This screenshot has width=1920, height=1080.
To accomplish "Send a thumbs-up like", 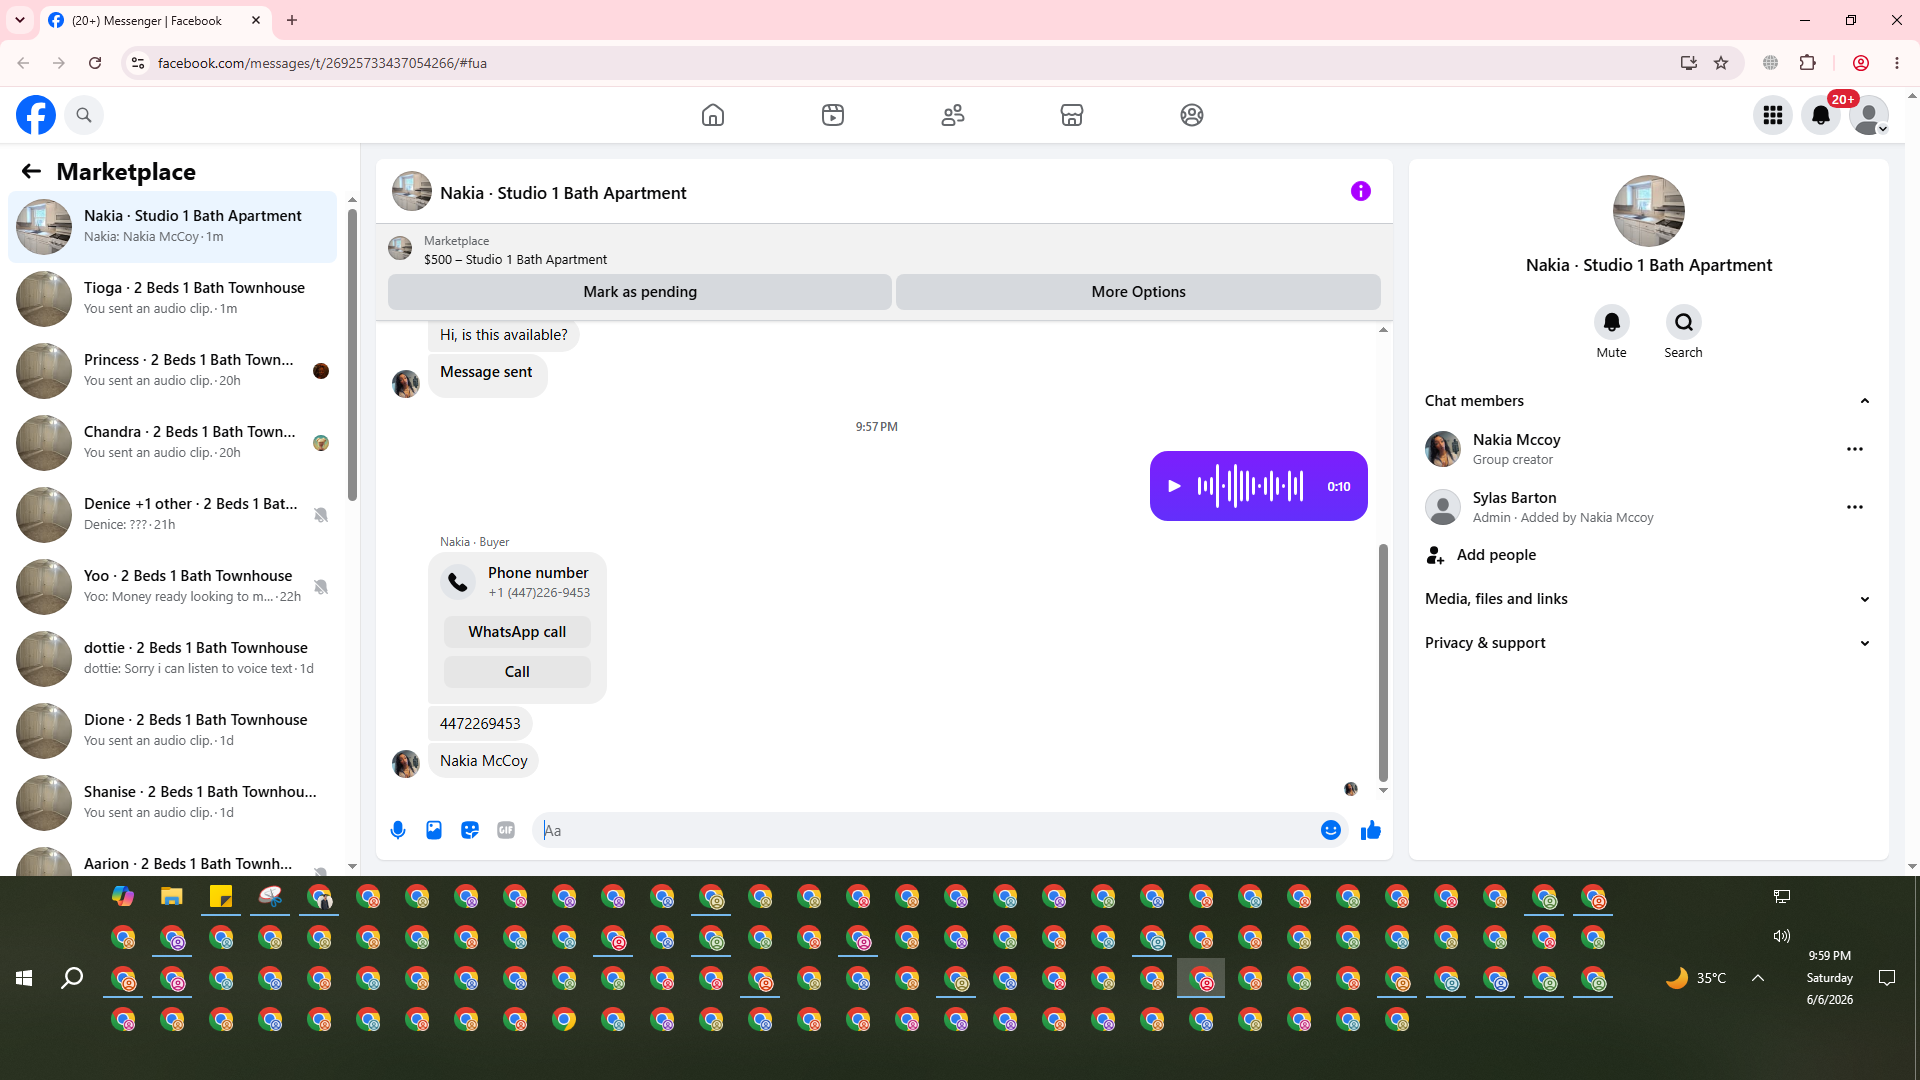I will (1371, 830).
